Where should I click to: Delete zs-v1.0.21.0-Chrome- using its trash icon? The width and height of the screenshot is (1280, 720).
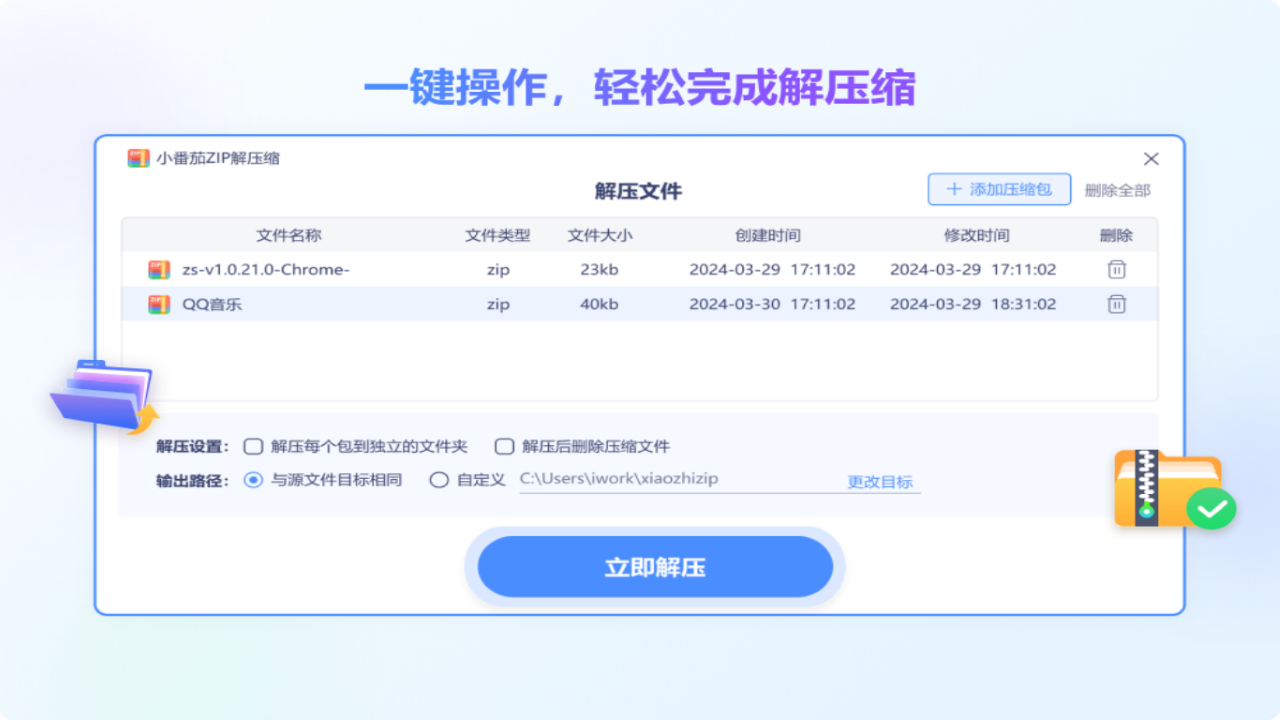pos(1116,269)
